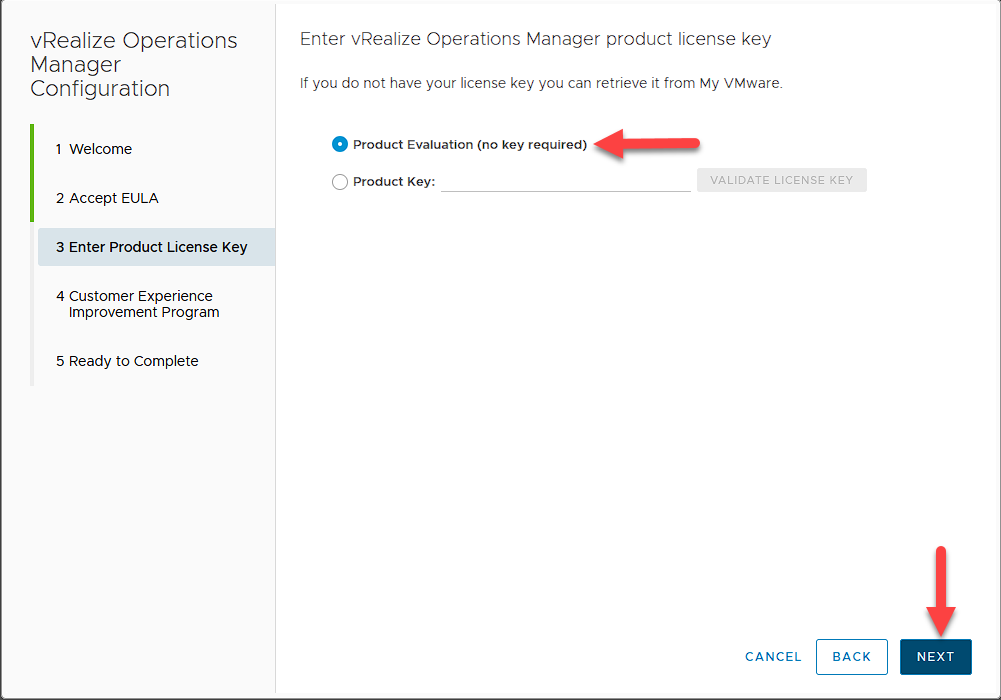Click the red arrow above the Next button
This screenshot has height=700, width=1001.
tap(941, 588)
